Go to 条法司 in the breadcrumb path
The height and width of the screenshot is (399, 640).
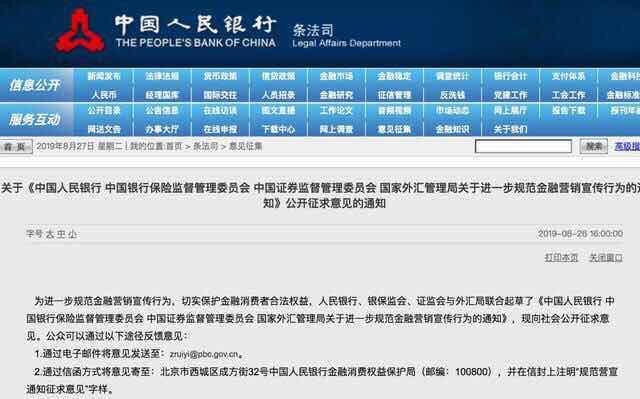click(x=205, y=146)
